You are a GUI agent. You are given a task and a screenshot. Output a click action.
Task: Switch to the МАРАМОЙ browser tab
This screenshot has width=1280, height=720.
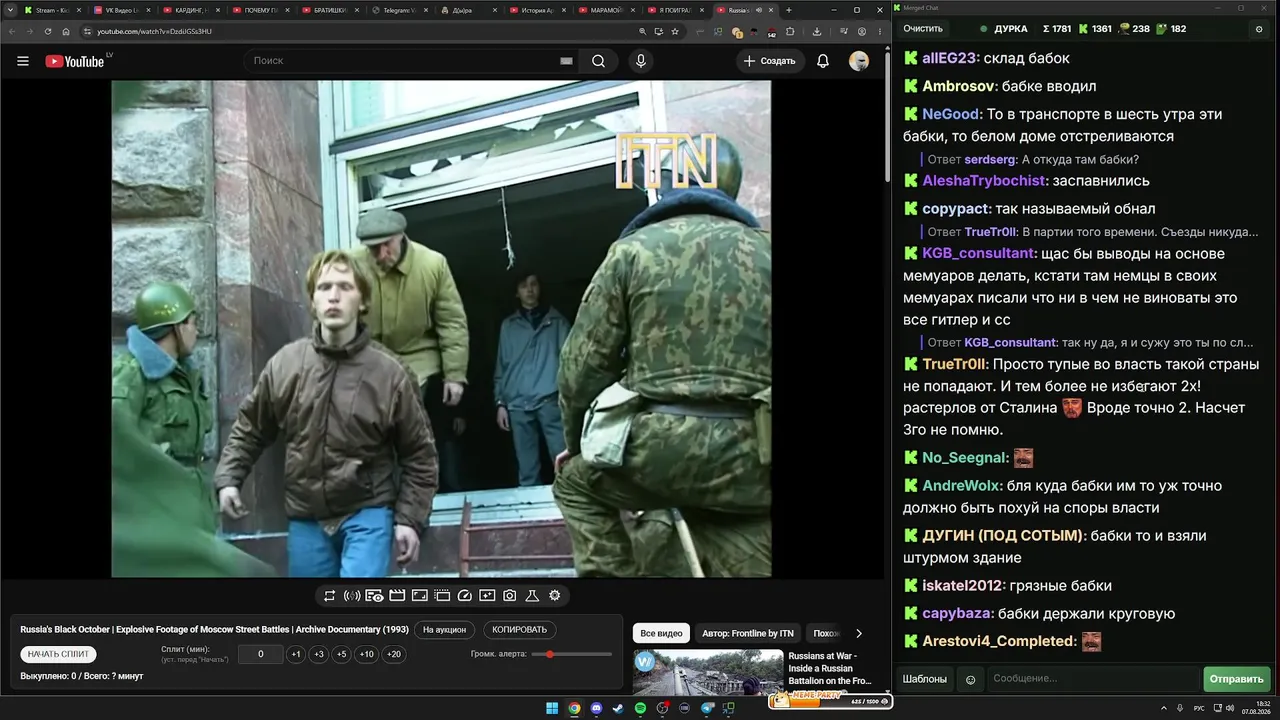point(607,10)
